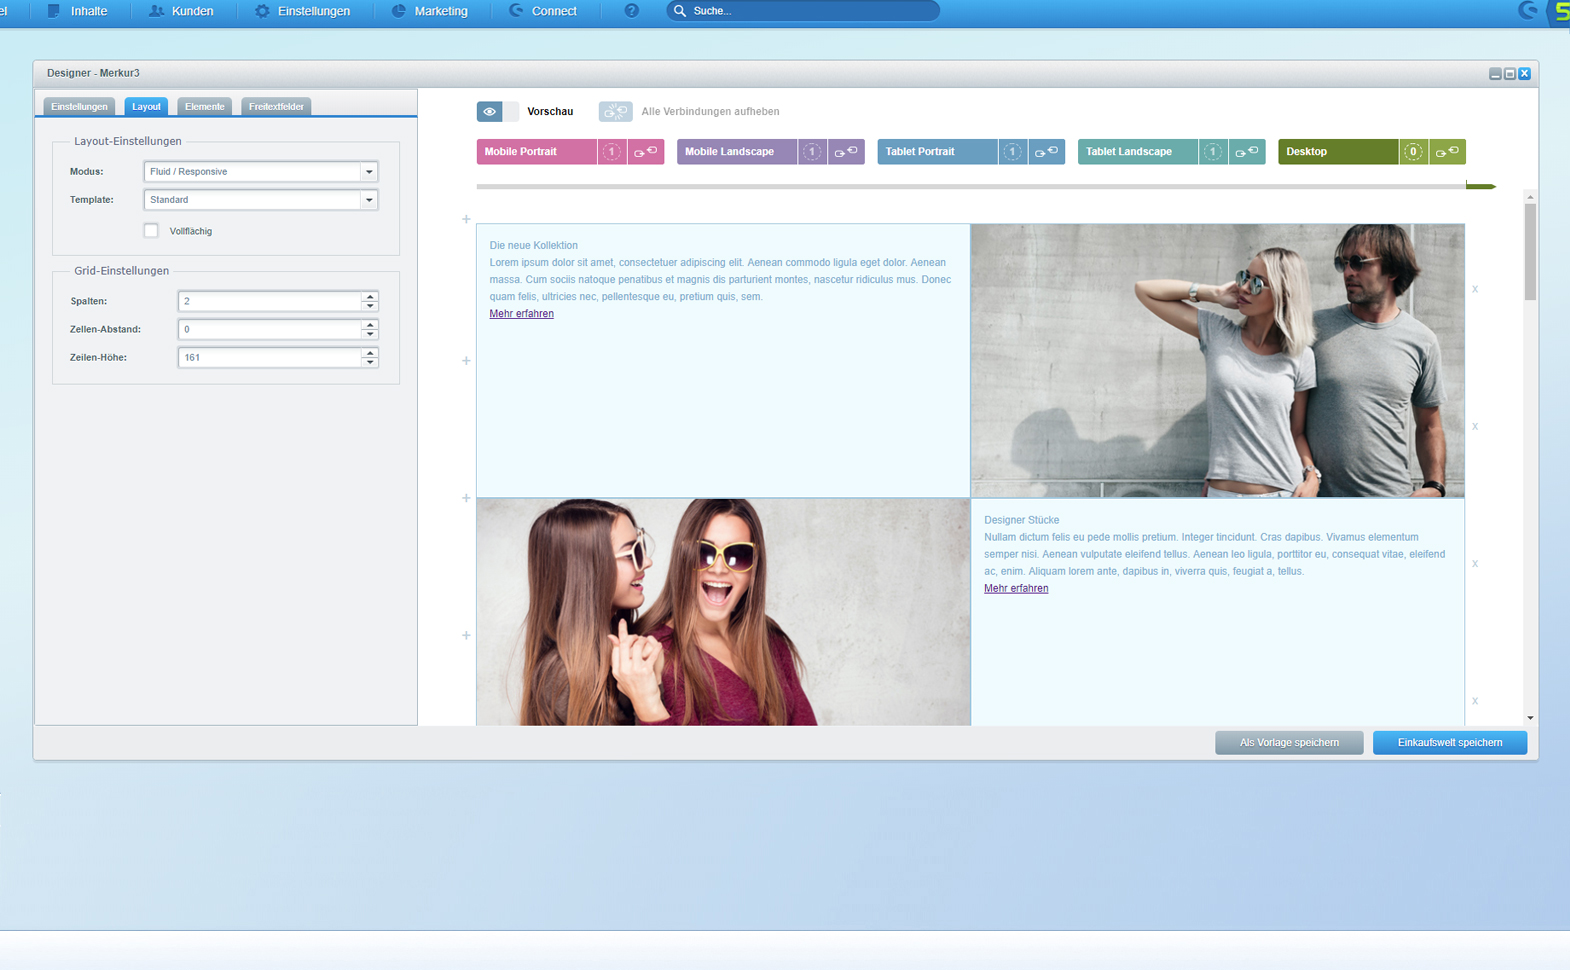Select the Tablet Portrait viewport

(936, 152)
